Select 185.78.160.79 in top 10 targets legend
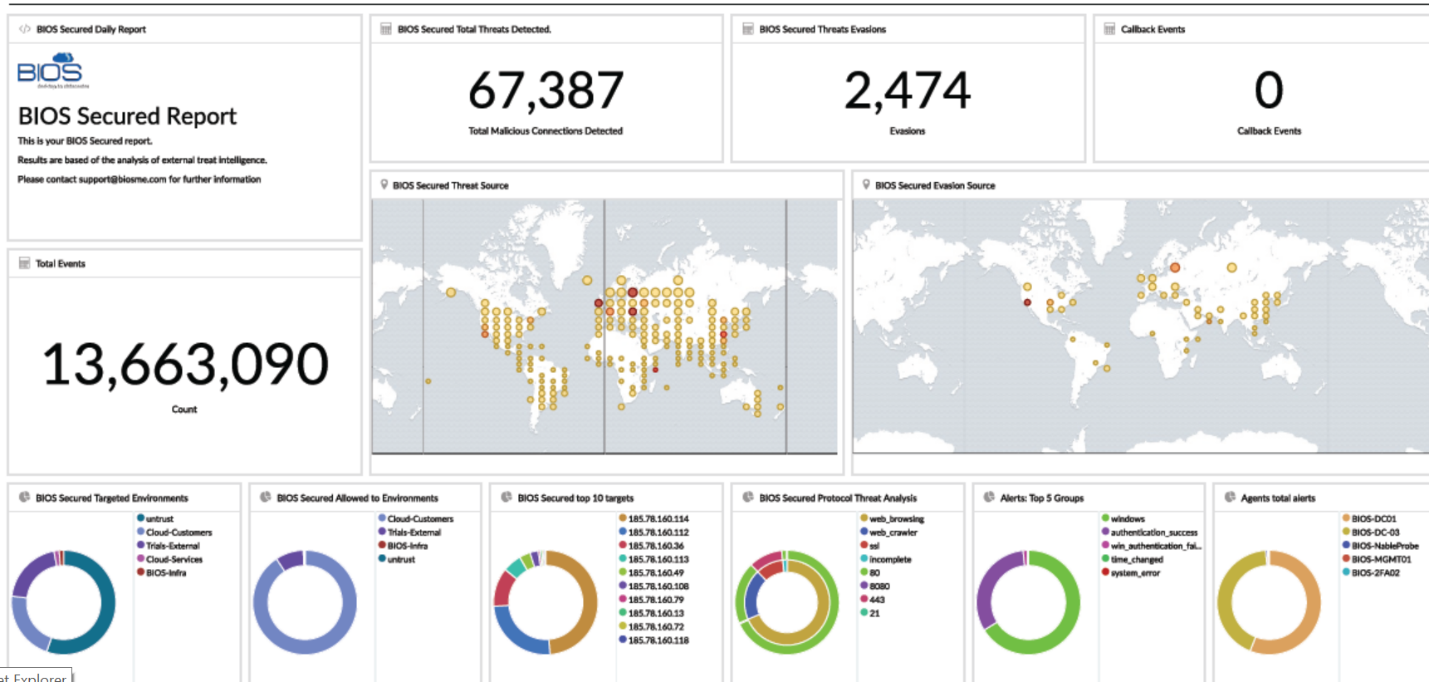The height and width of the screenshot is (682, 1429). (651, 600)
